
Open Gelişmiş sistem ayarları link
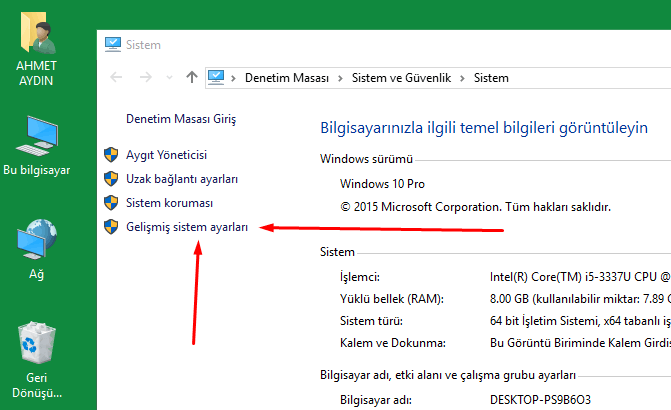tap(187, 227)
